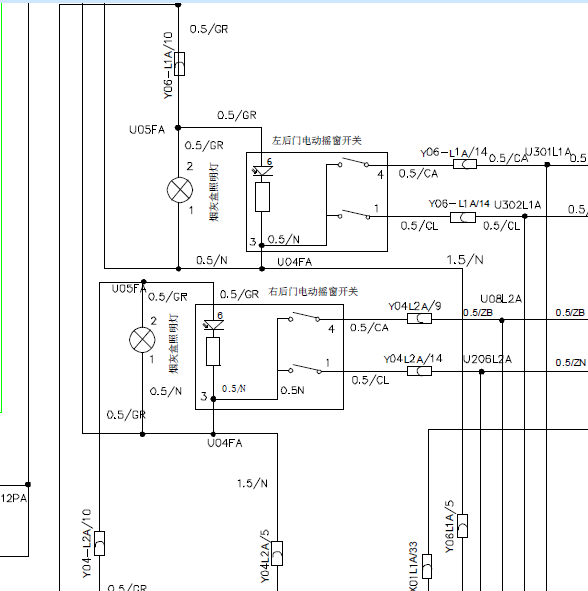588x591 pixels.
Task: Click the junction dot under U301L1A
Action: pyautogui.click(x=547, y=165)
